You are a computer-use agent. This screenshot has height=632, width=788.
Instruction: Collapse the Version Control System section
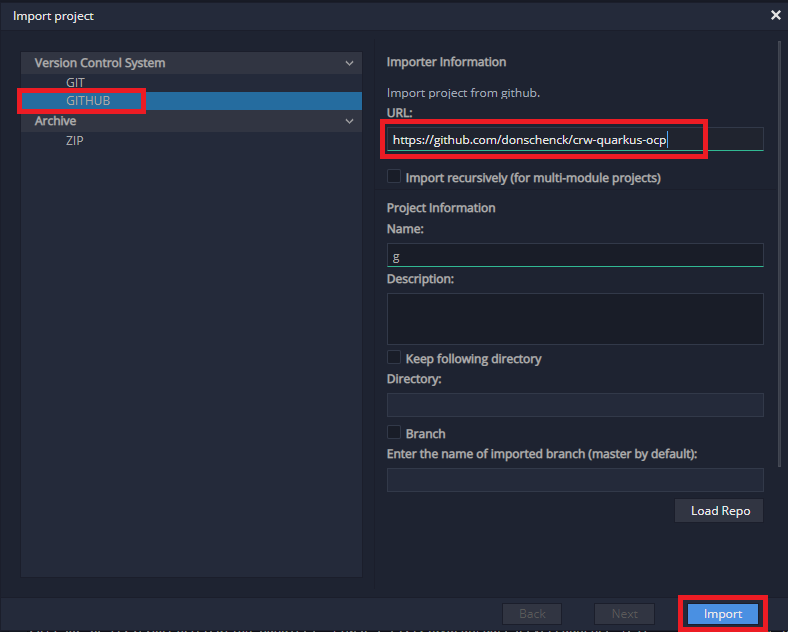coord(349,63)
